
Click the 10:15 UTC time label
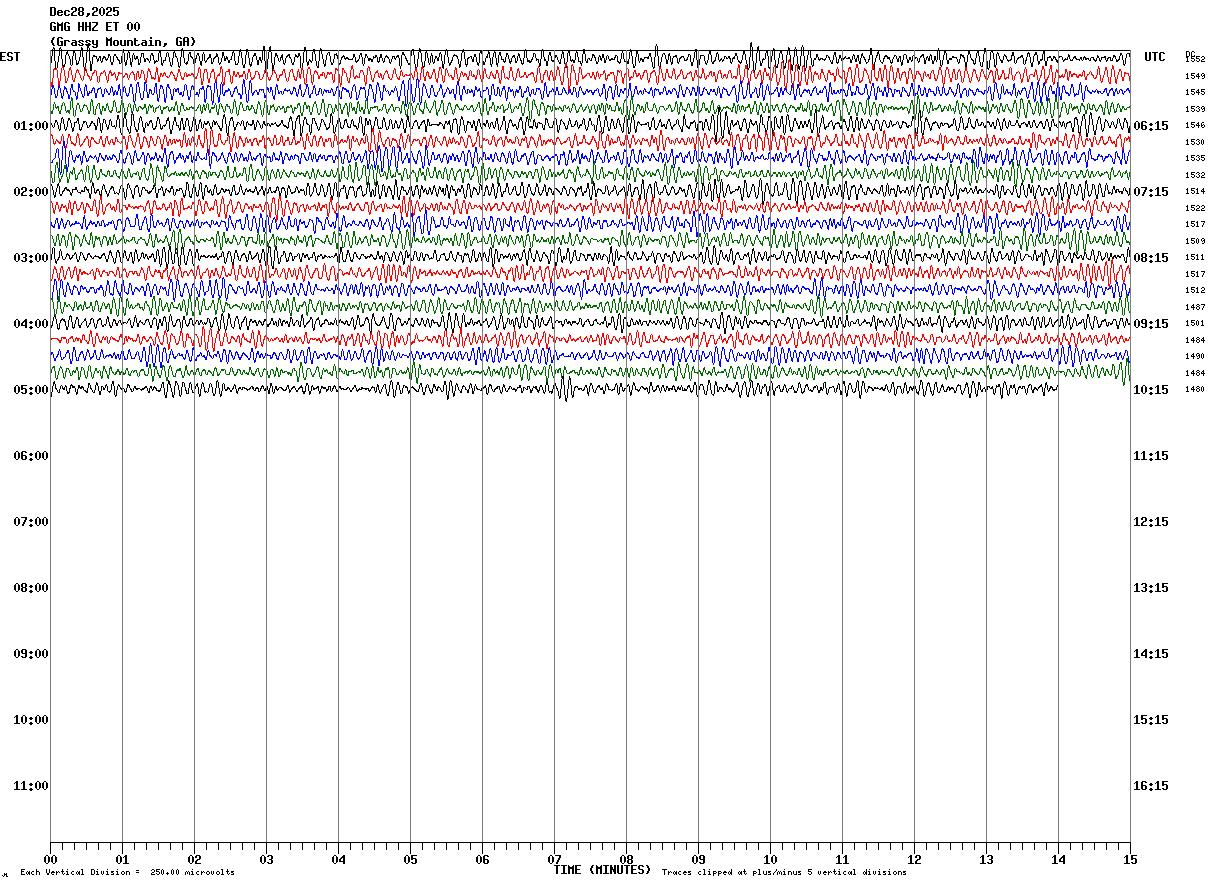(x=1151, y=390)
